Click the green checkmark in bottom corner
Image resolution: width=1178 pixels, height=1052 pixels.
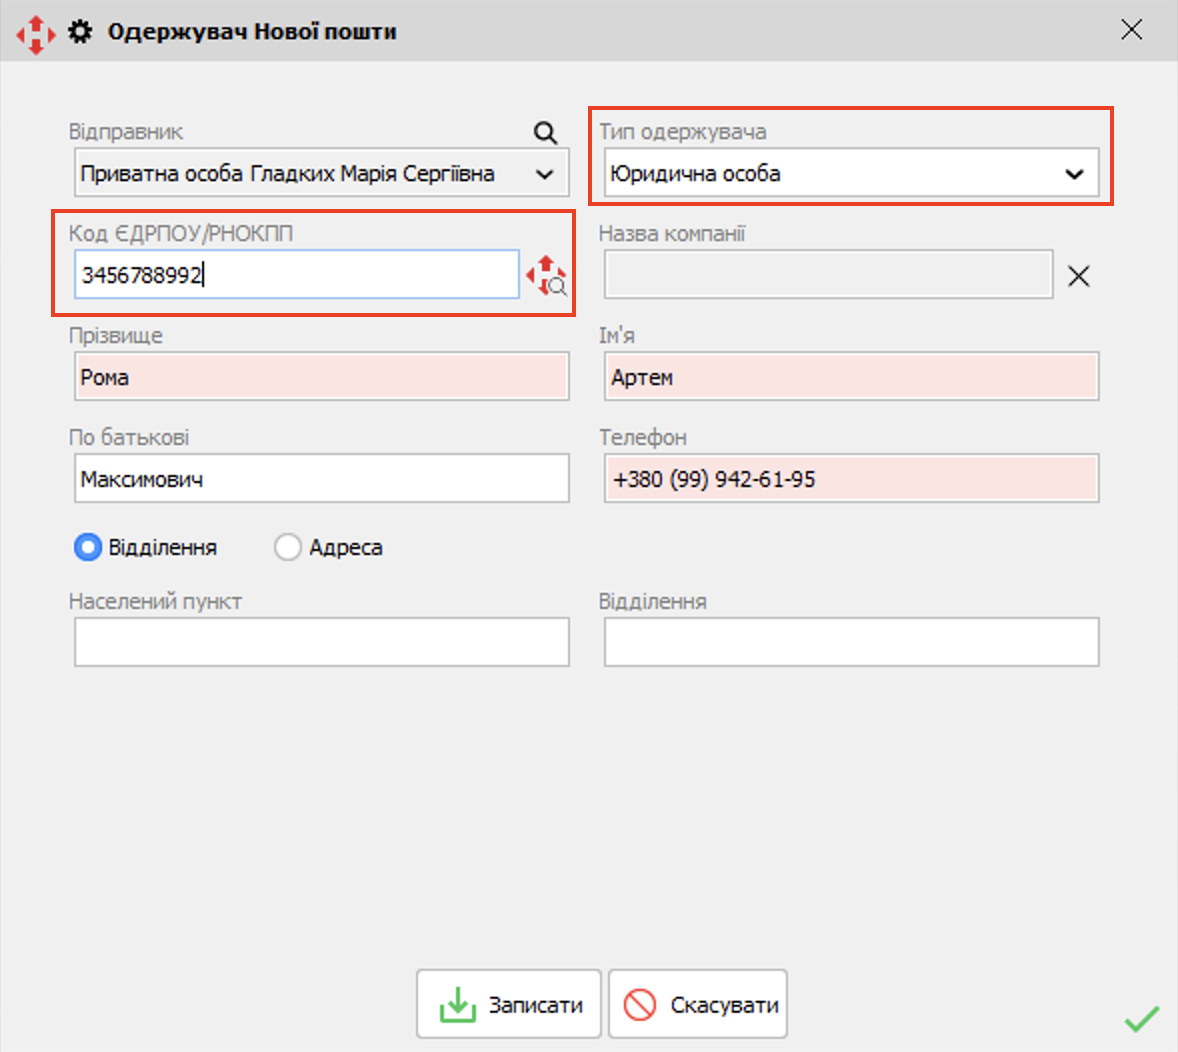coord(1141,1018)
